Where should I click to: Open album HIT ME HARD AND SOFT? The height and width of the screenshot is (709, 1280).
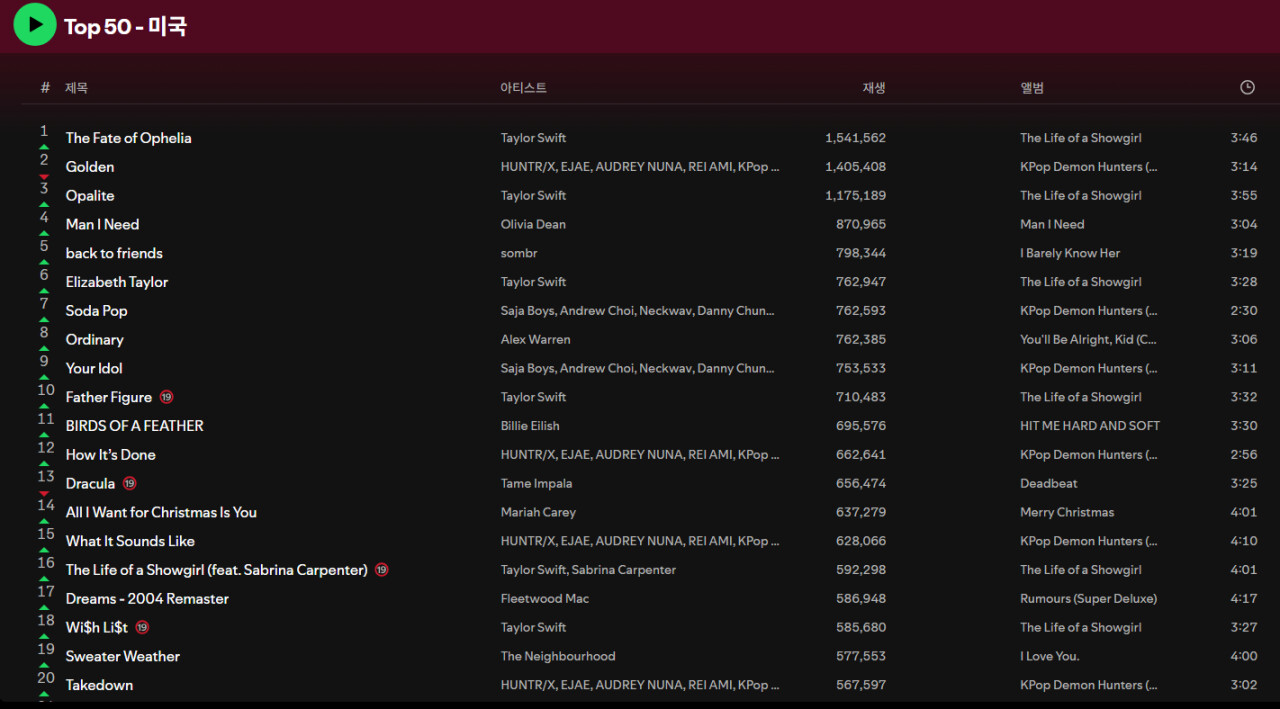[x=1090, y=426]
